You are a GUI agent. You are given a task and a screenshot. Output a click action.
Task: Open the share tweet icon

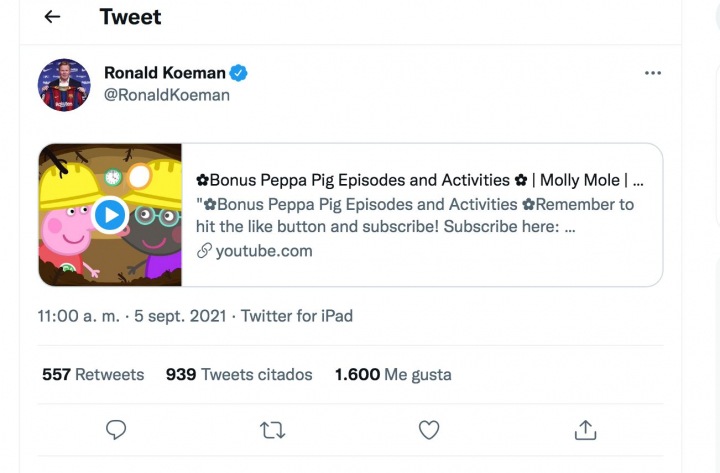point(585,429)
